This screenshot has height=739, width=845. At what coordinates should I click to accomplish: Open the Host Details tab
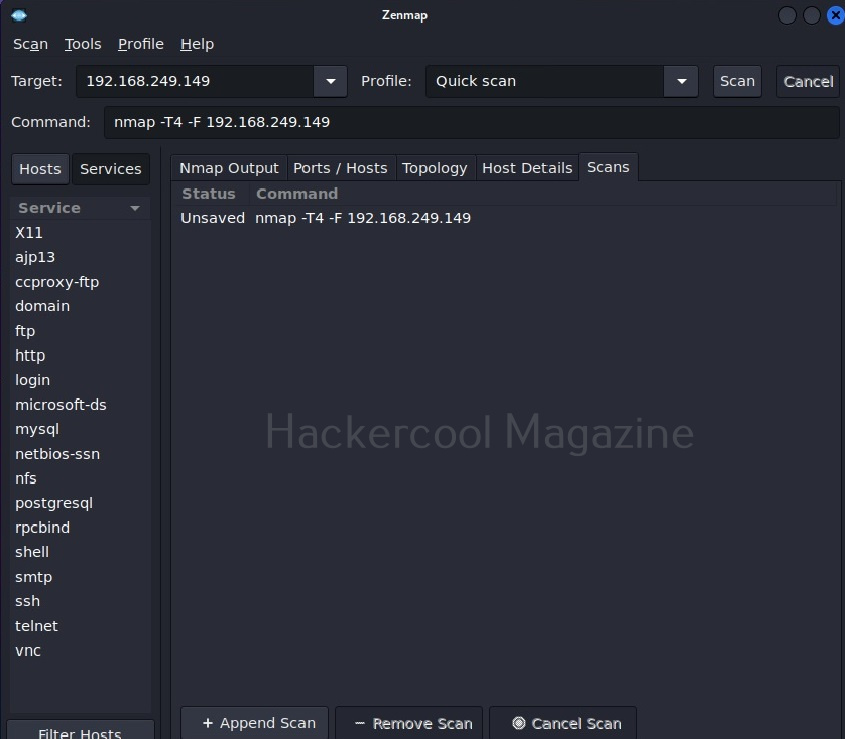click(x=527, y=168)
